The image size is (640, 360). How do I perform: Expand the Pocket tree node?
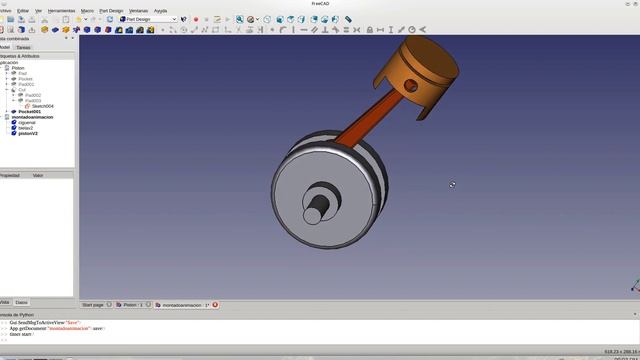click(7, 79)
